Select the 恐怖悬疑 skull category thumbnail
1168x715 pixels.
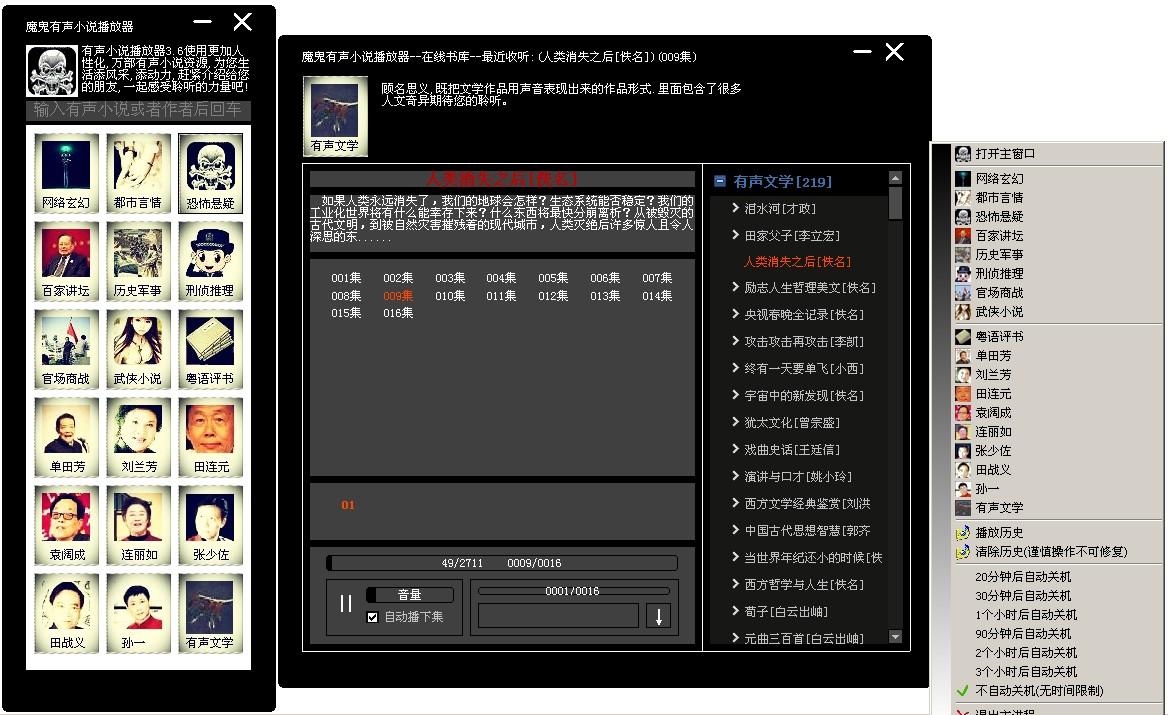[x=210, y=174]
